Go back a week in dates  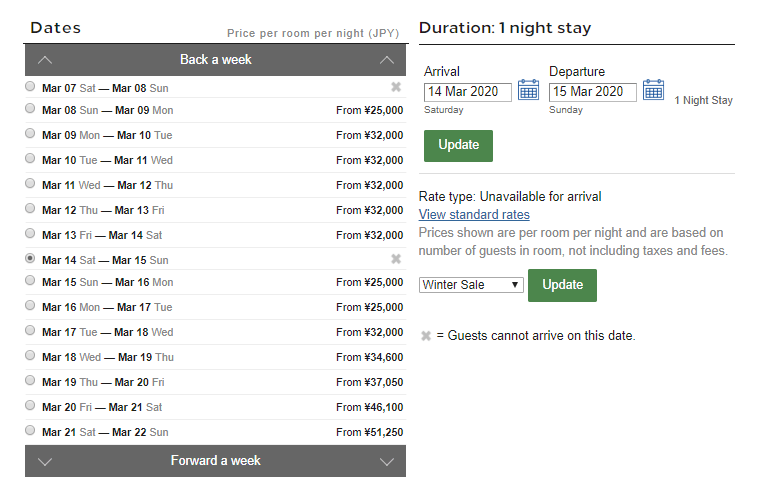pos(215,60)
